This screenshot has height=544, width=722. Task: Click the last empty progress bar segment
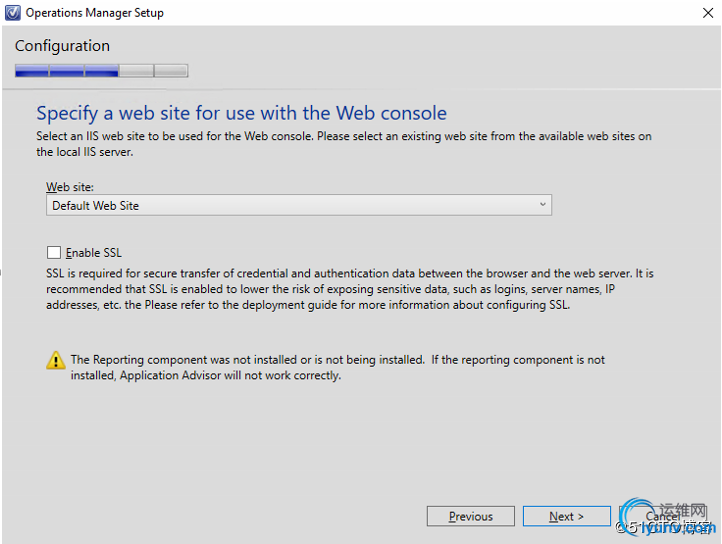tap(171, 71)
